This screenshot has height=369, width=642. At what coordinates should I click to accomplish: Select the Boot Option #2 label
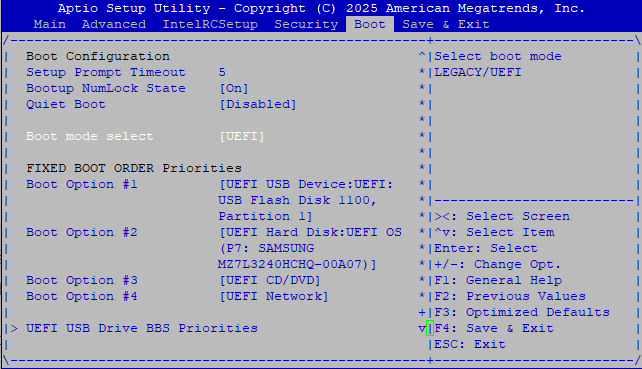coord(82,232)
